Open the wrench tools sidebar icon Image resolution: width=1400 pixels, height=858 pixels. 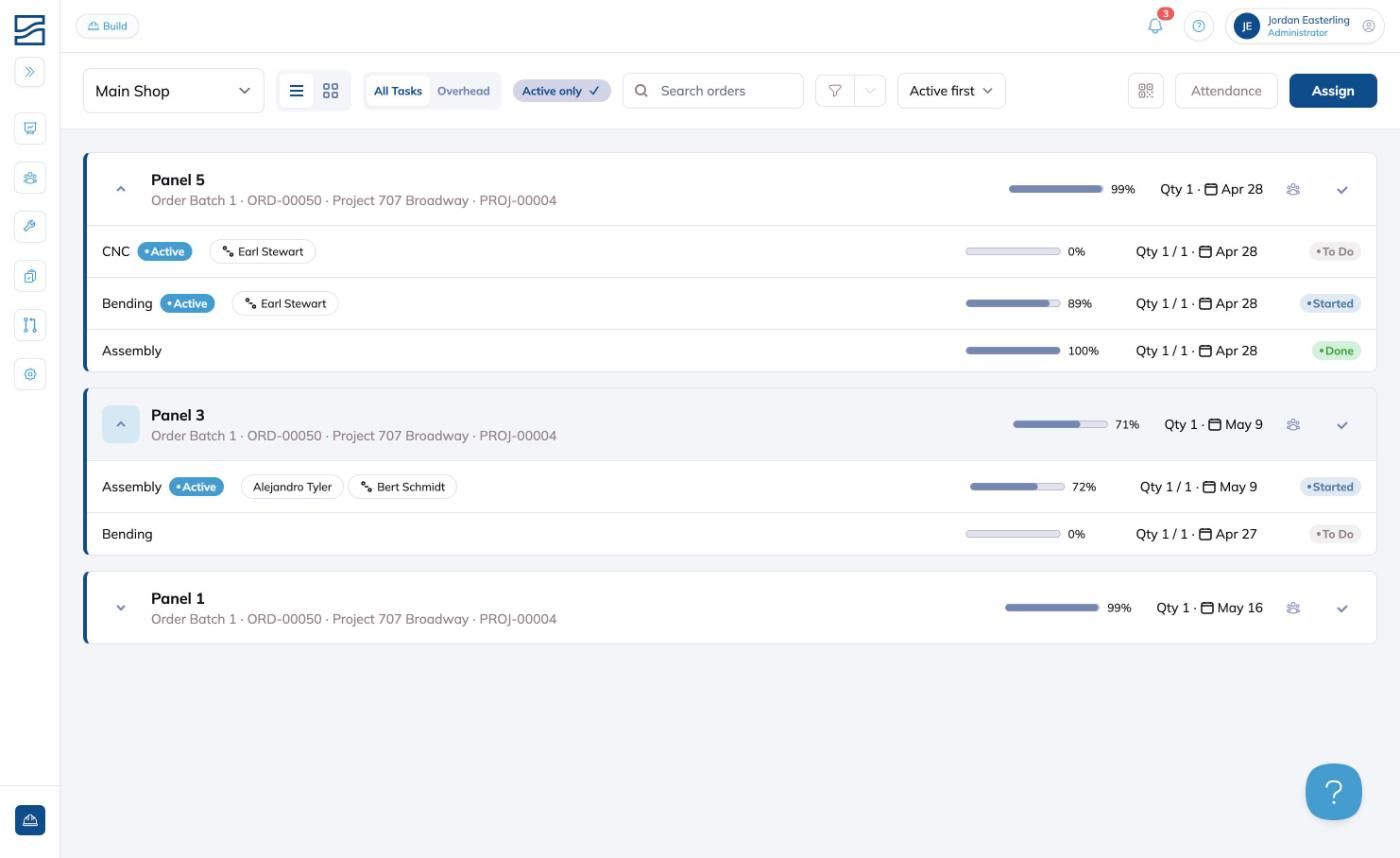pyautogui.click(x=30, y=226)
